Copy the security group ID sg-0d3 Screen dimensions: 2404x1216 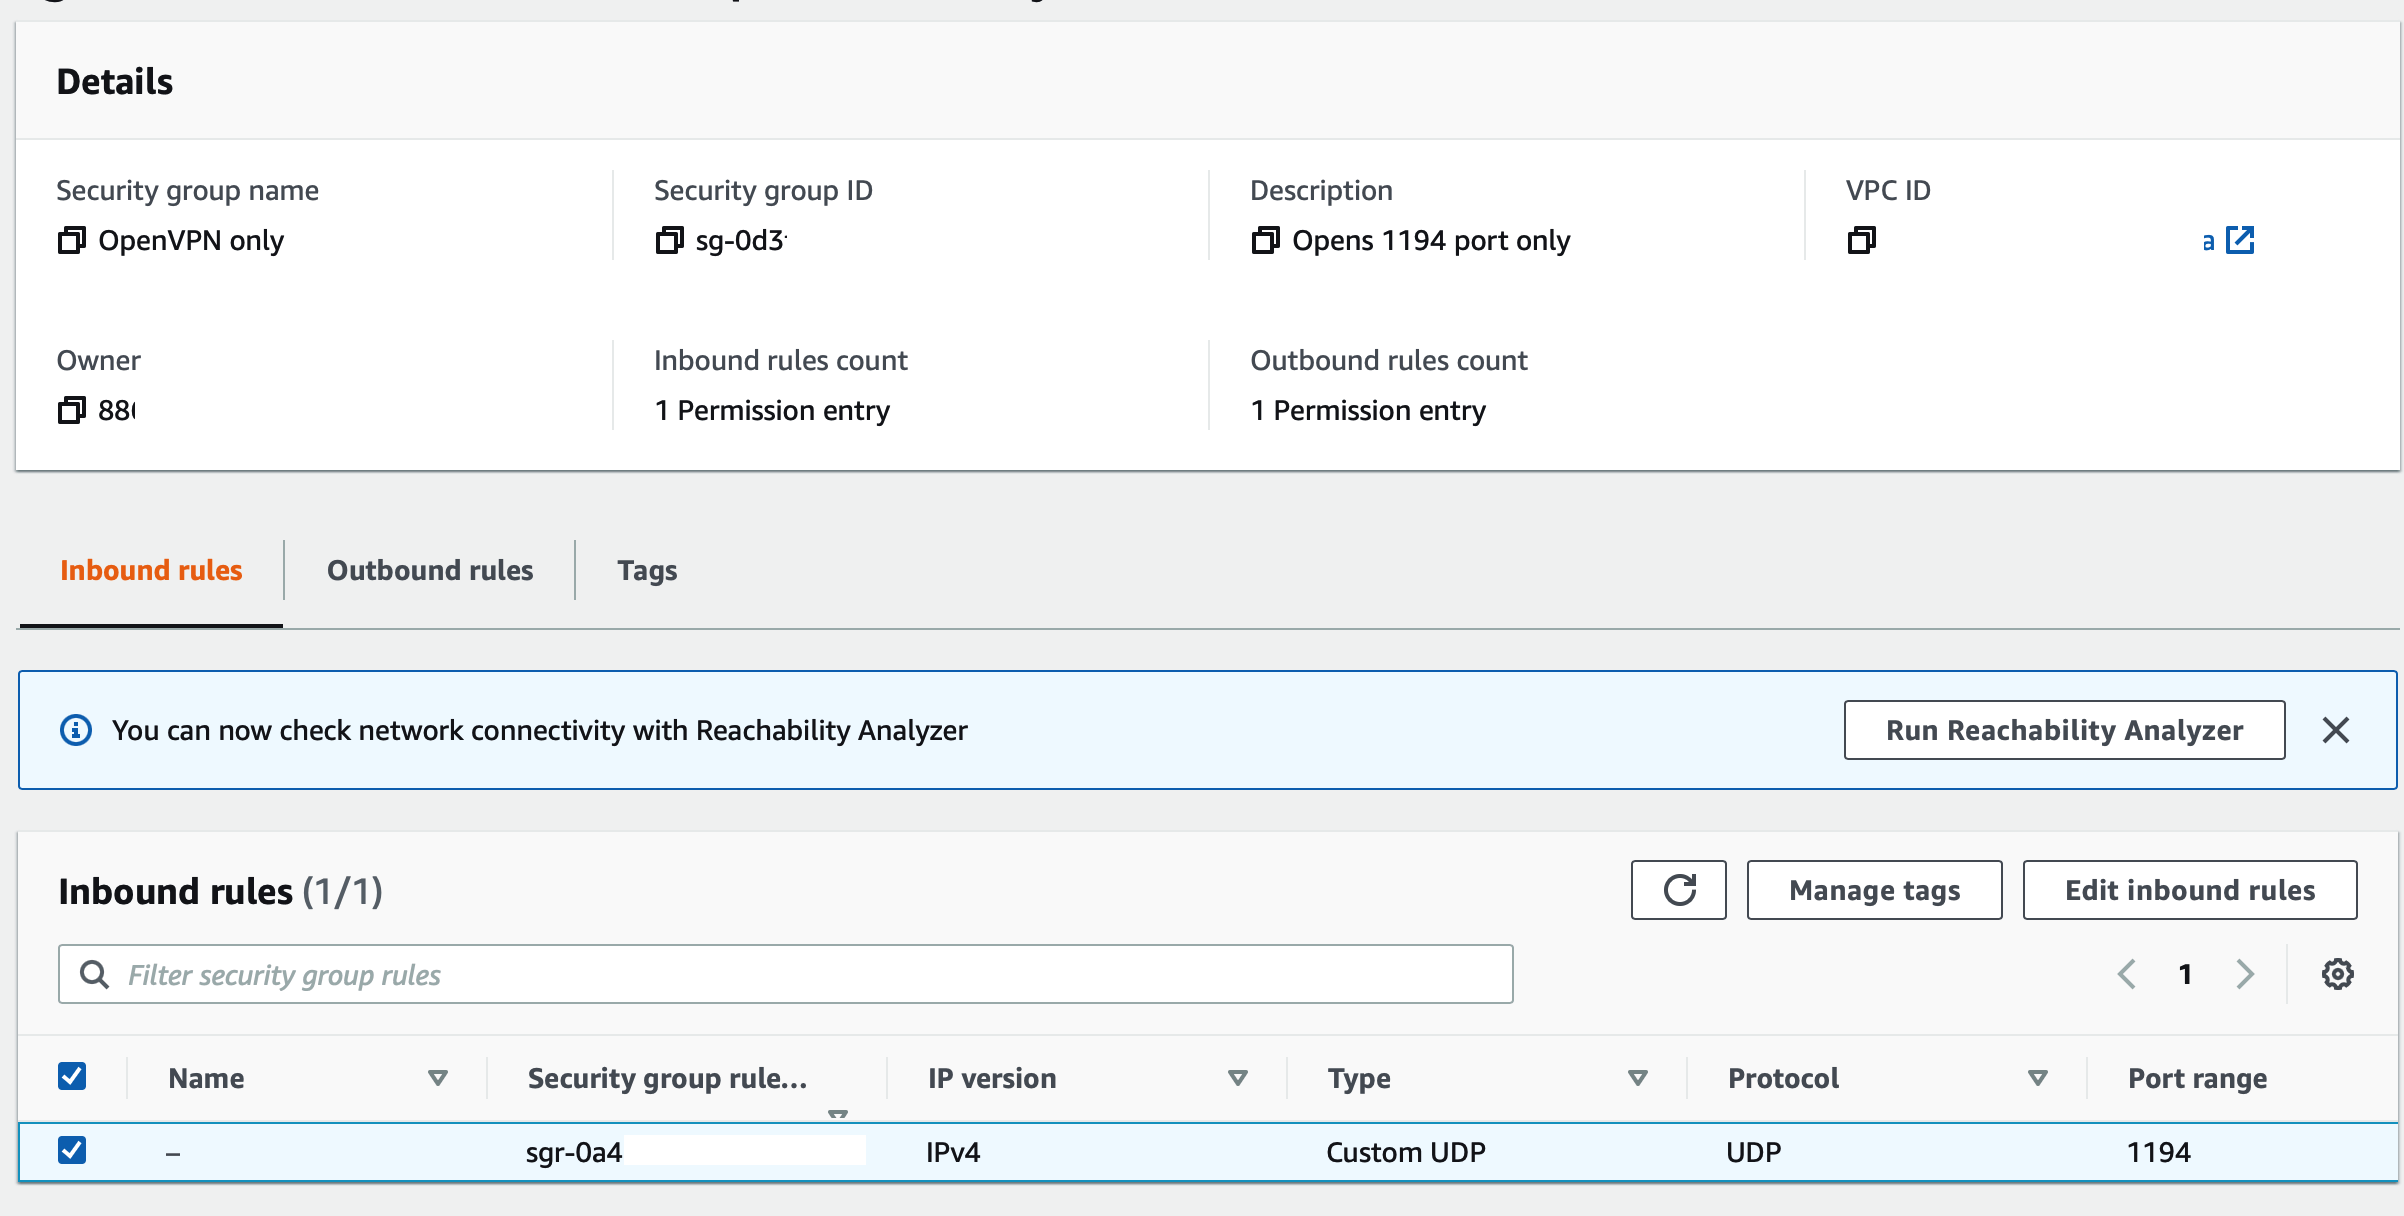click(x=669, y=240)
